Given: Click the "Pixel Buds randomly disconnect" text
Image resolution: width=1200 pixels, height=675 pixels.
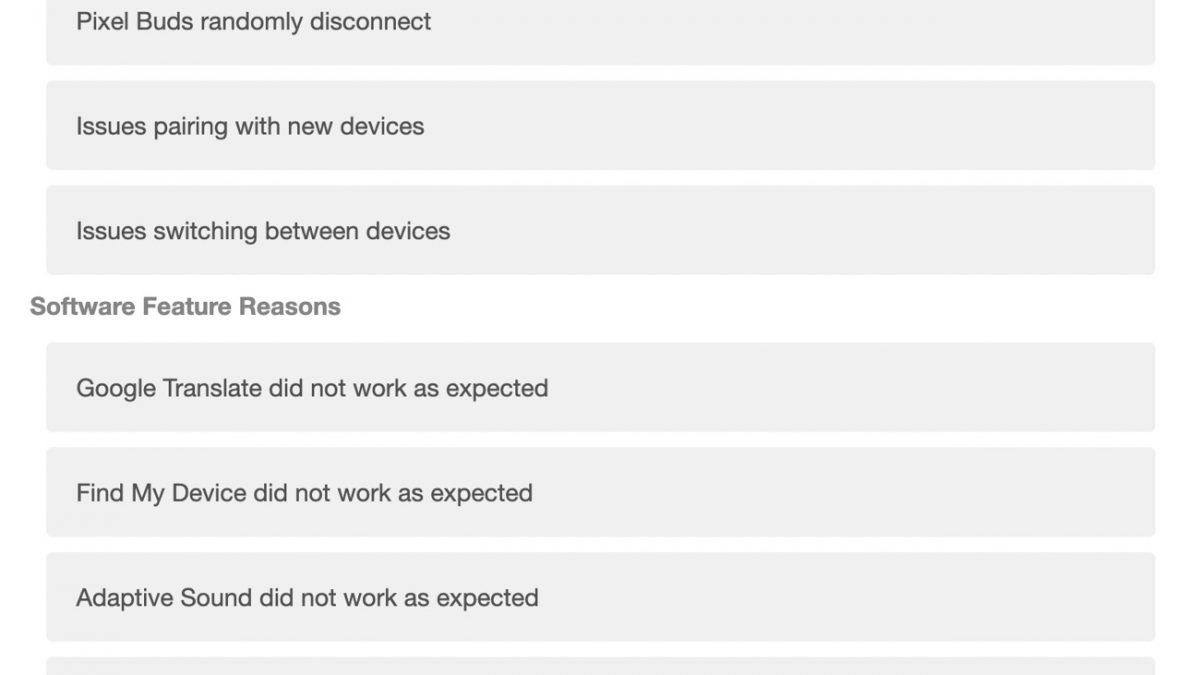Looking at the screenshot, I should point(253,21).
